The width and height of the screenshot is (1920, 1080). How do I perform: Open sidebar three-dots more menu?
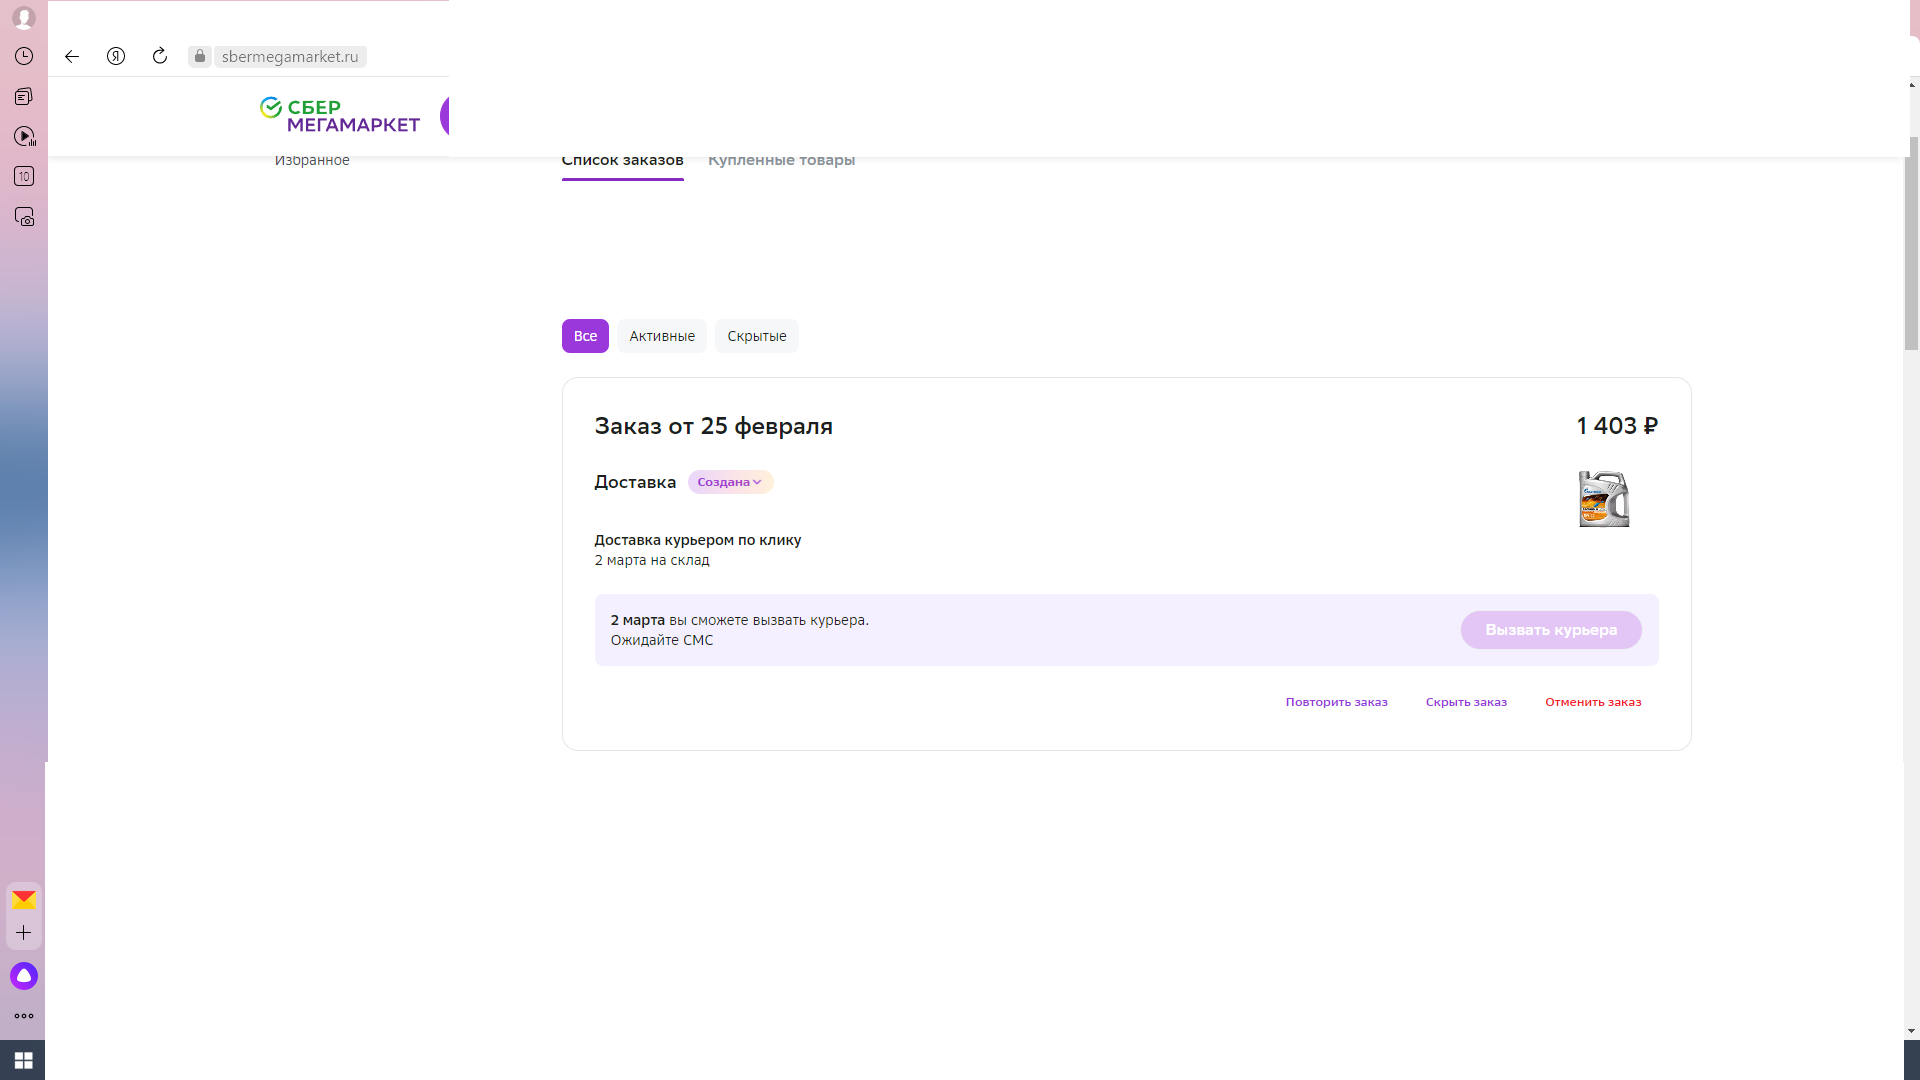(24, 1016)
